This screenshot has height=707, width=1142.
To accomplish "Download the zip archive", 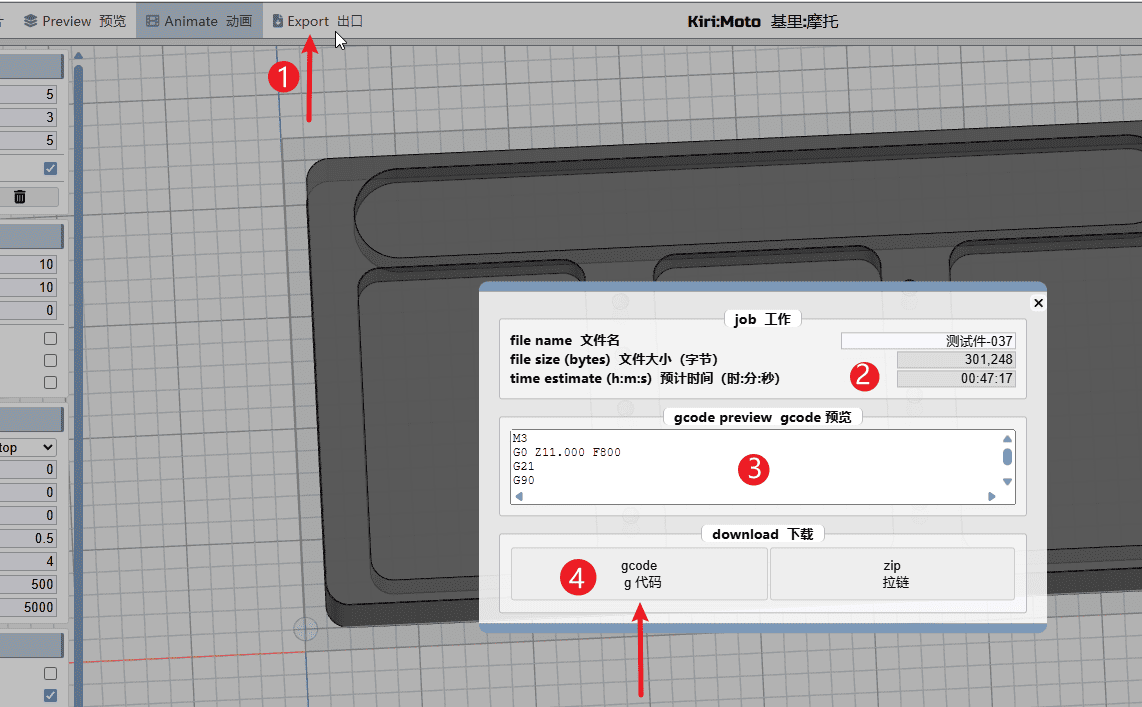I will click(x=892, y=574).
